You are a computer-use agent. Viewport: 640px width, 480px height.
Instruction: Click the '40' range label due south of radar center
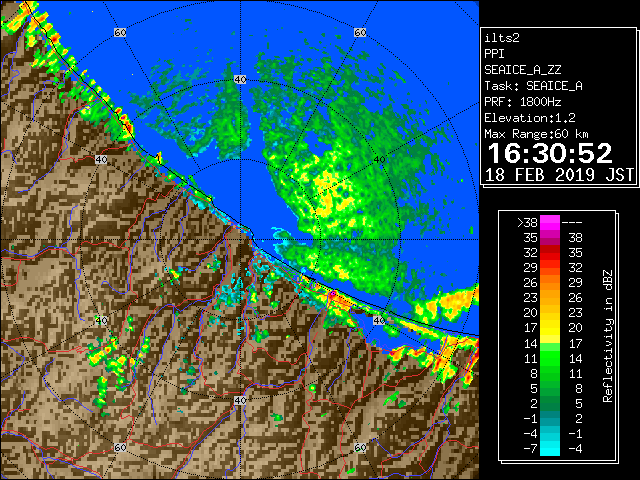point(240,400)
